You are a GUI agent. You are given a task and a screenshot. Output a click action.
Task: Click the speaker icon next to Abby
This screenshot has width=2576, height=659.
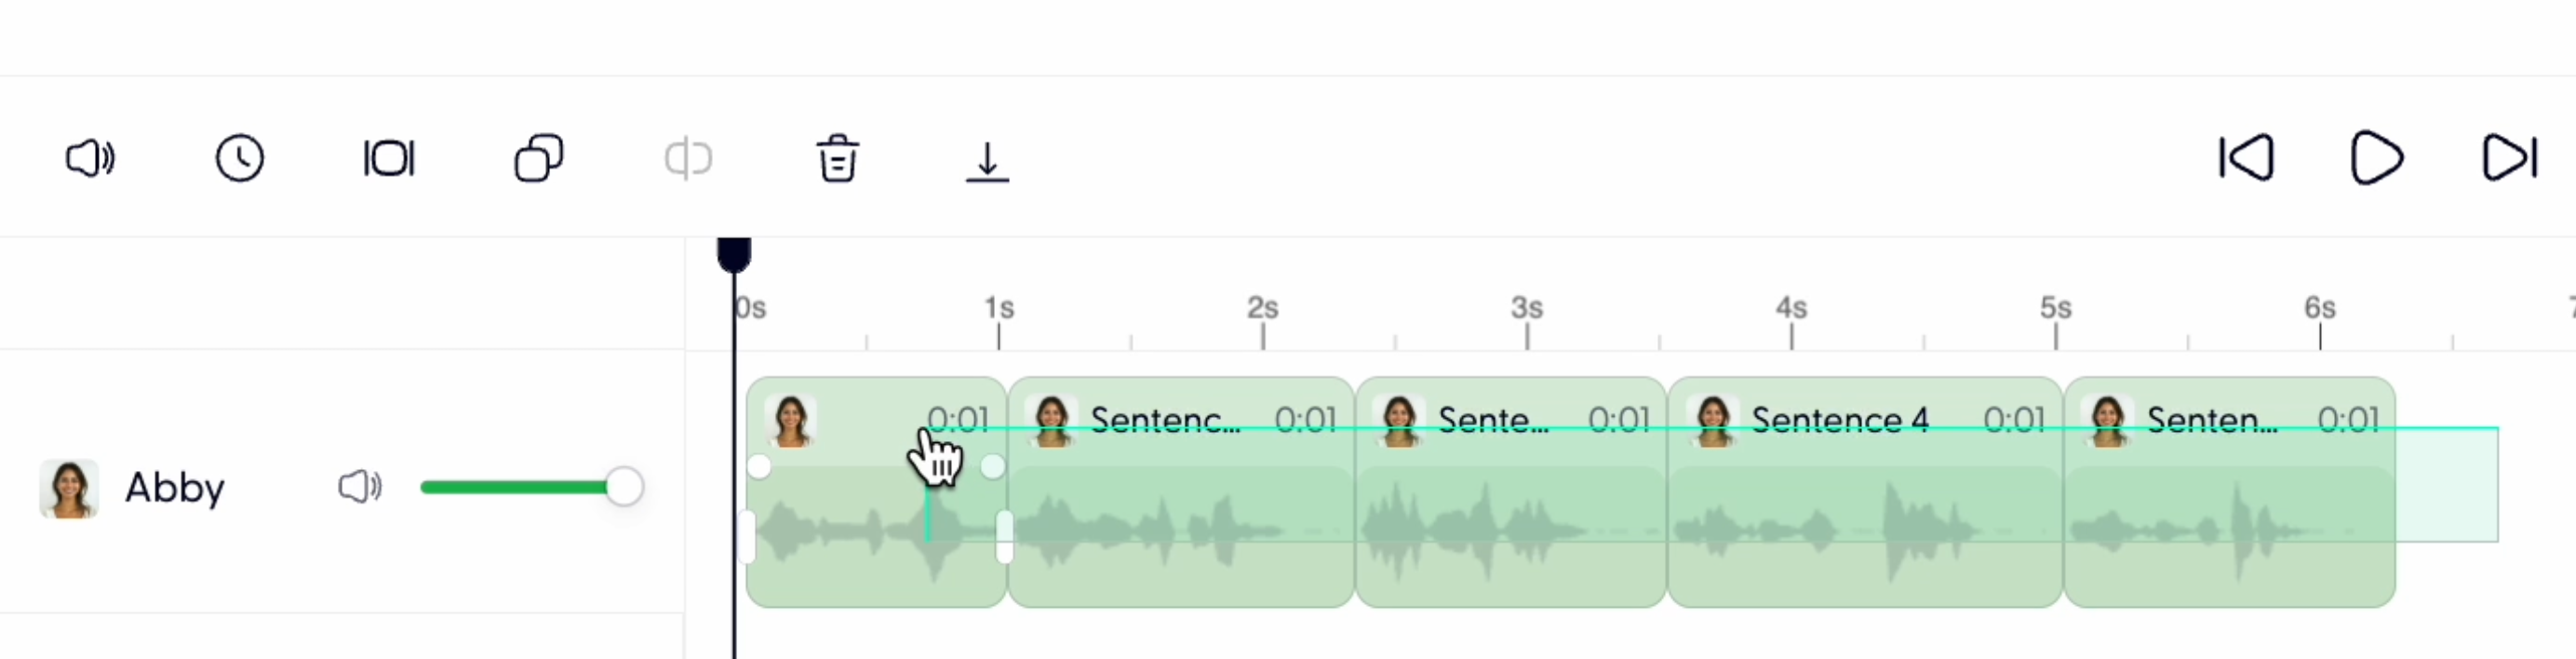(359, 487)
